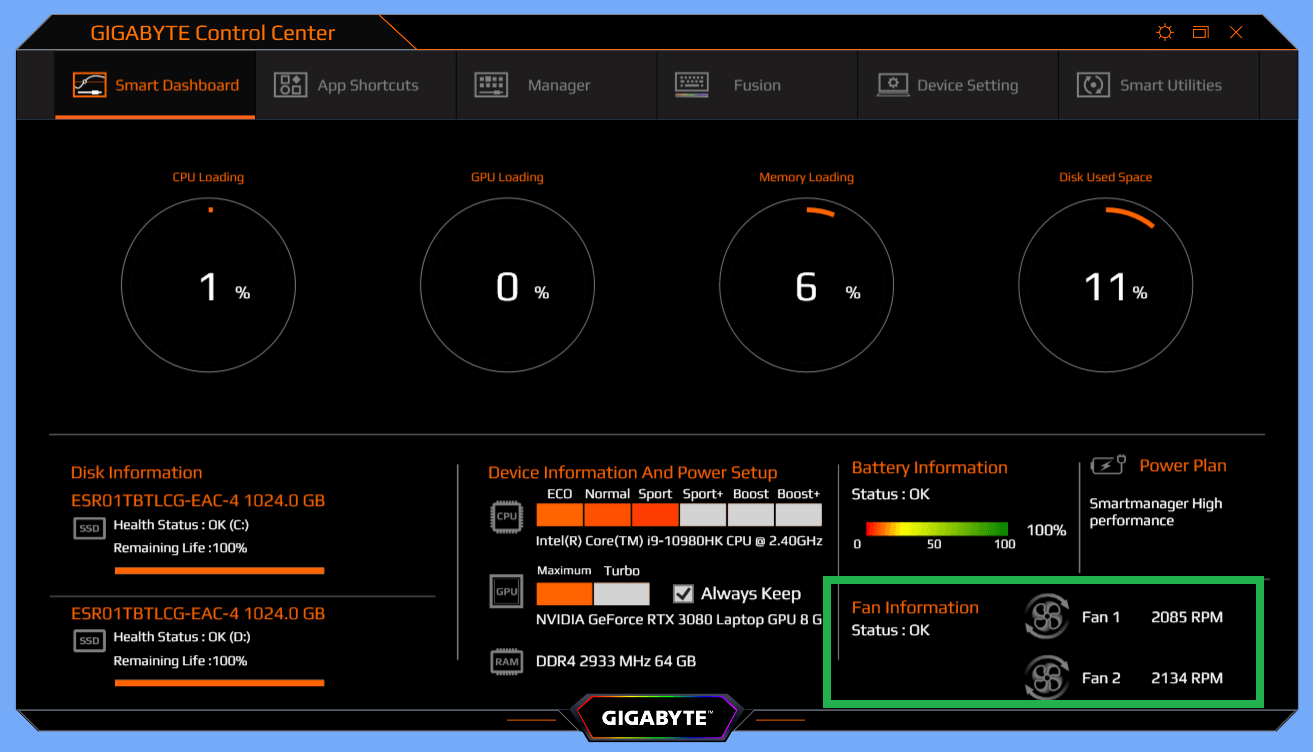Screen dimensions: 1313x752
Task: Click the Fan 1 icon
Action: pyautogui.click(x=1047, y=616)
